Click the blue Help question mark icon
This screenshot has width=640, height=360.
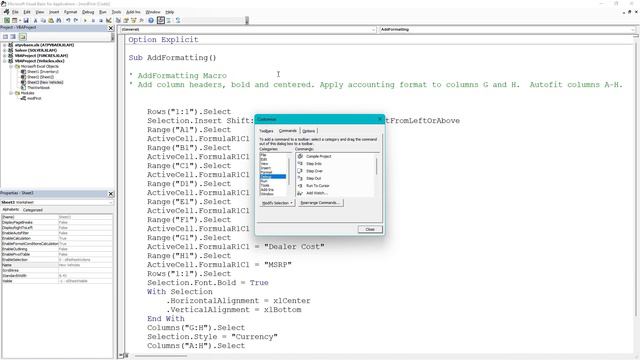[x=151, y=20]
